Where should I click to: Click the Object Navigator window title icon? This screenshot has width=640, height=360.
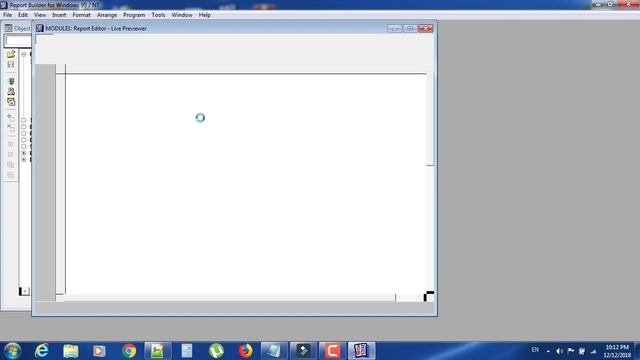(x=8, y=28)
